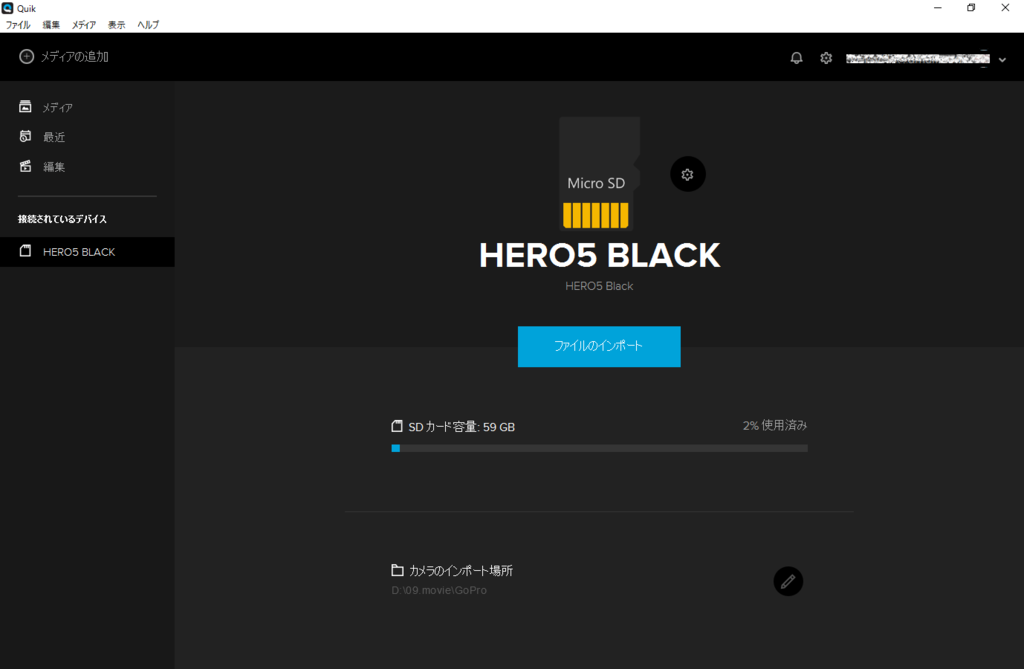Click the pencil icon to edit import location
This screenshot has width=1024, height=669.
pyautogui.click(x=788, y=581)
